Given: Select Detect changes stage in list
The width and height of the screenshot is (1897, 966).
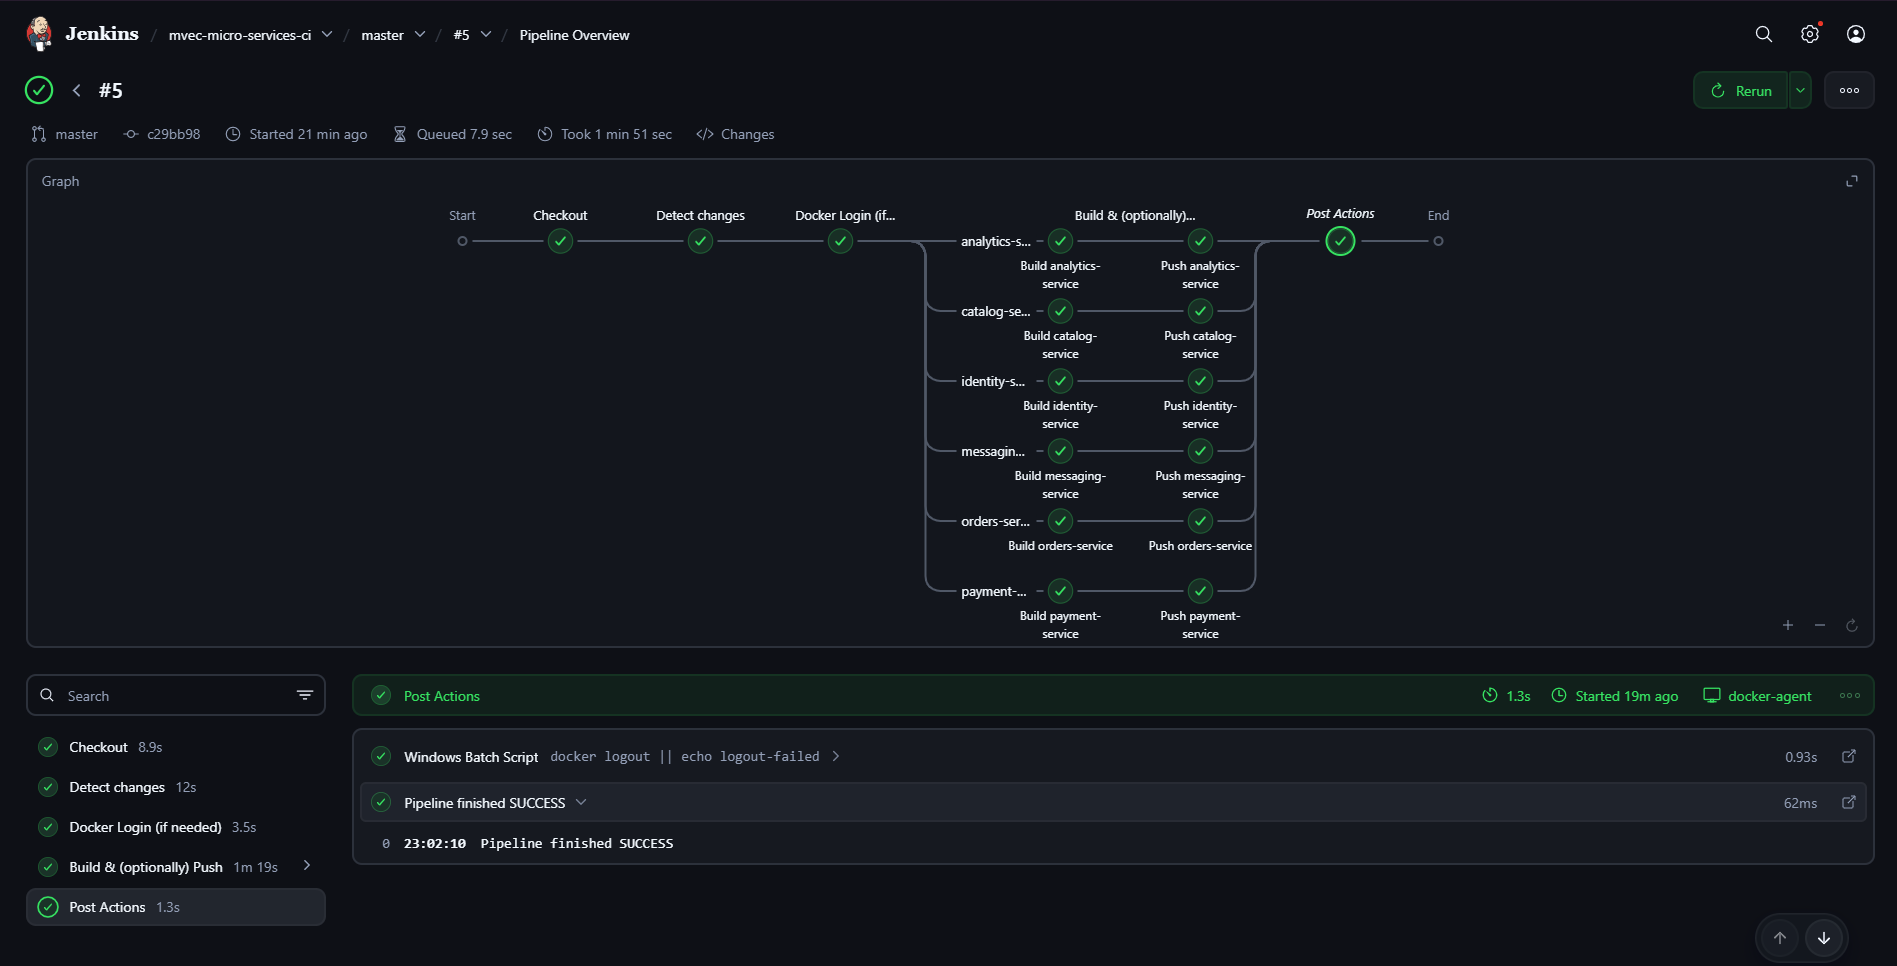Looking at the screenshot, I should (x=176, y=787).
